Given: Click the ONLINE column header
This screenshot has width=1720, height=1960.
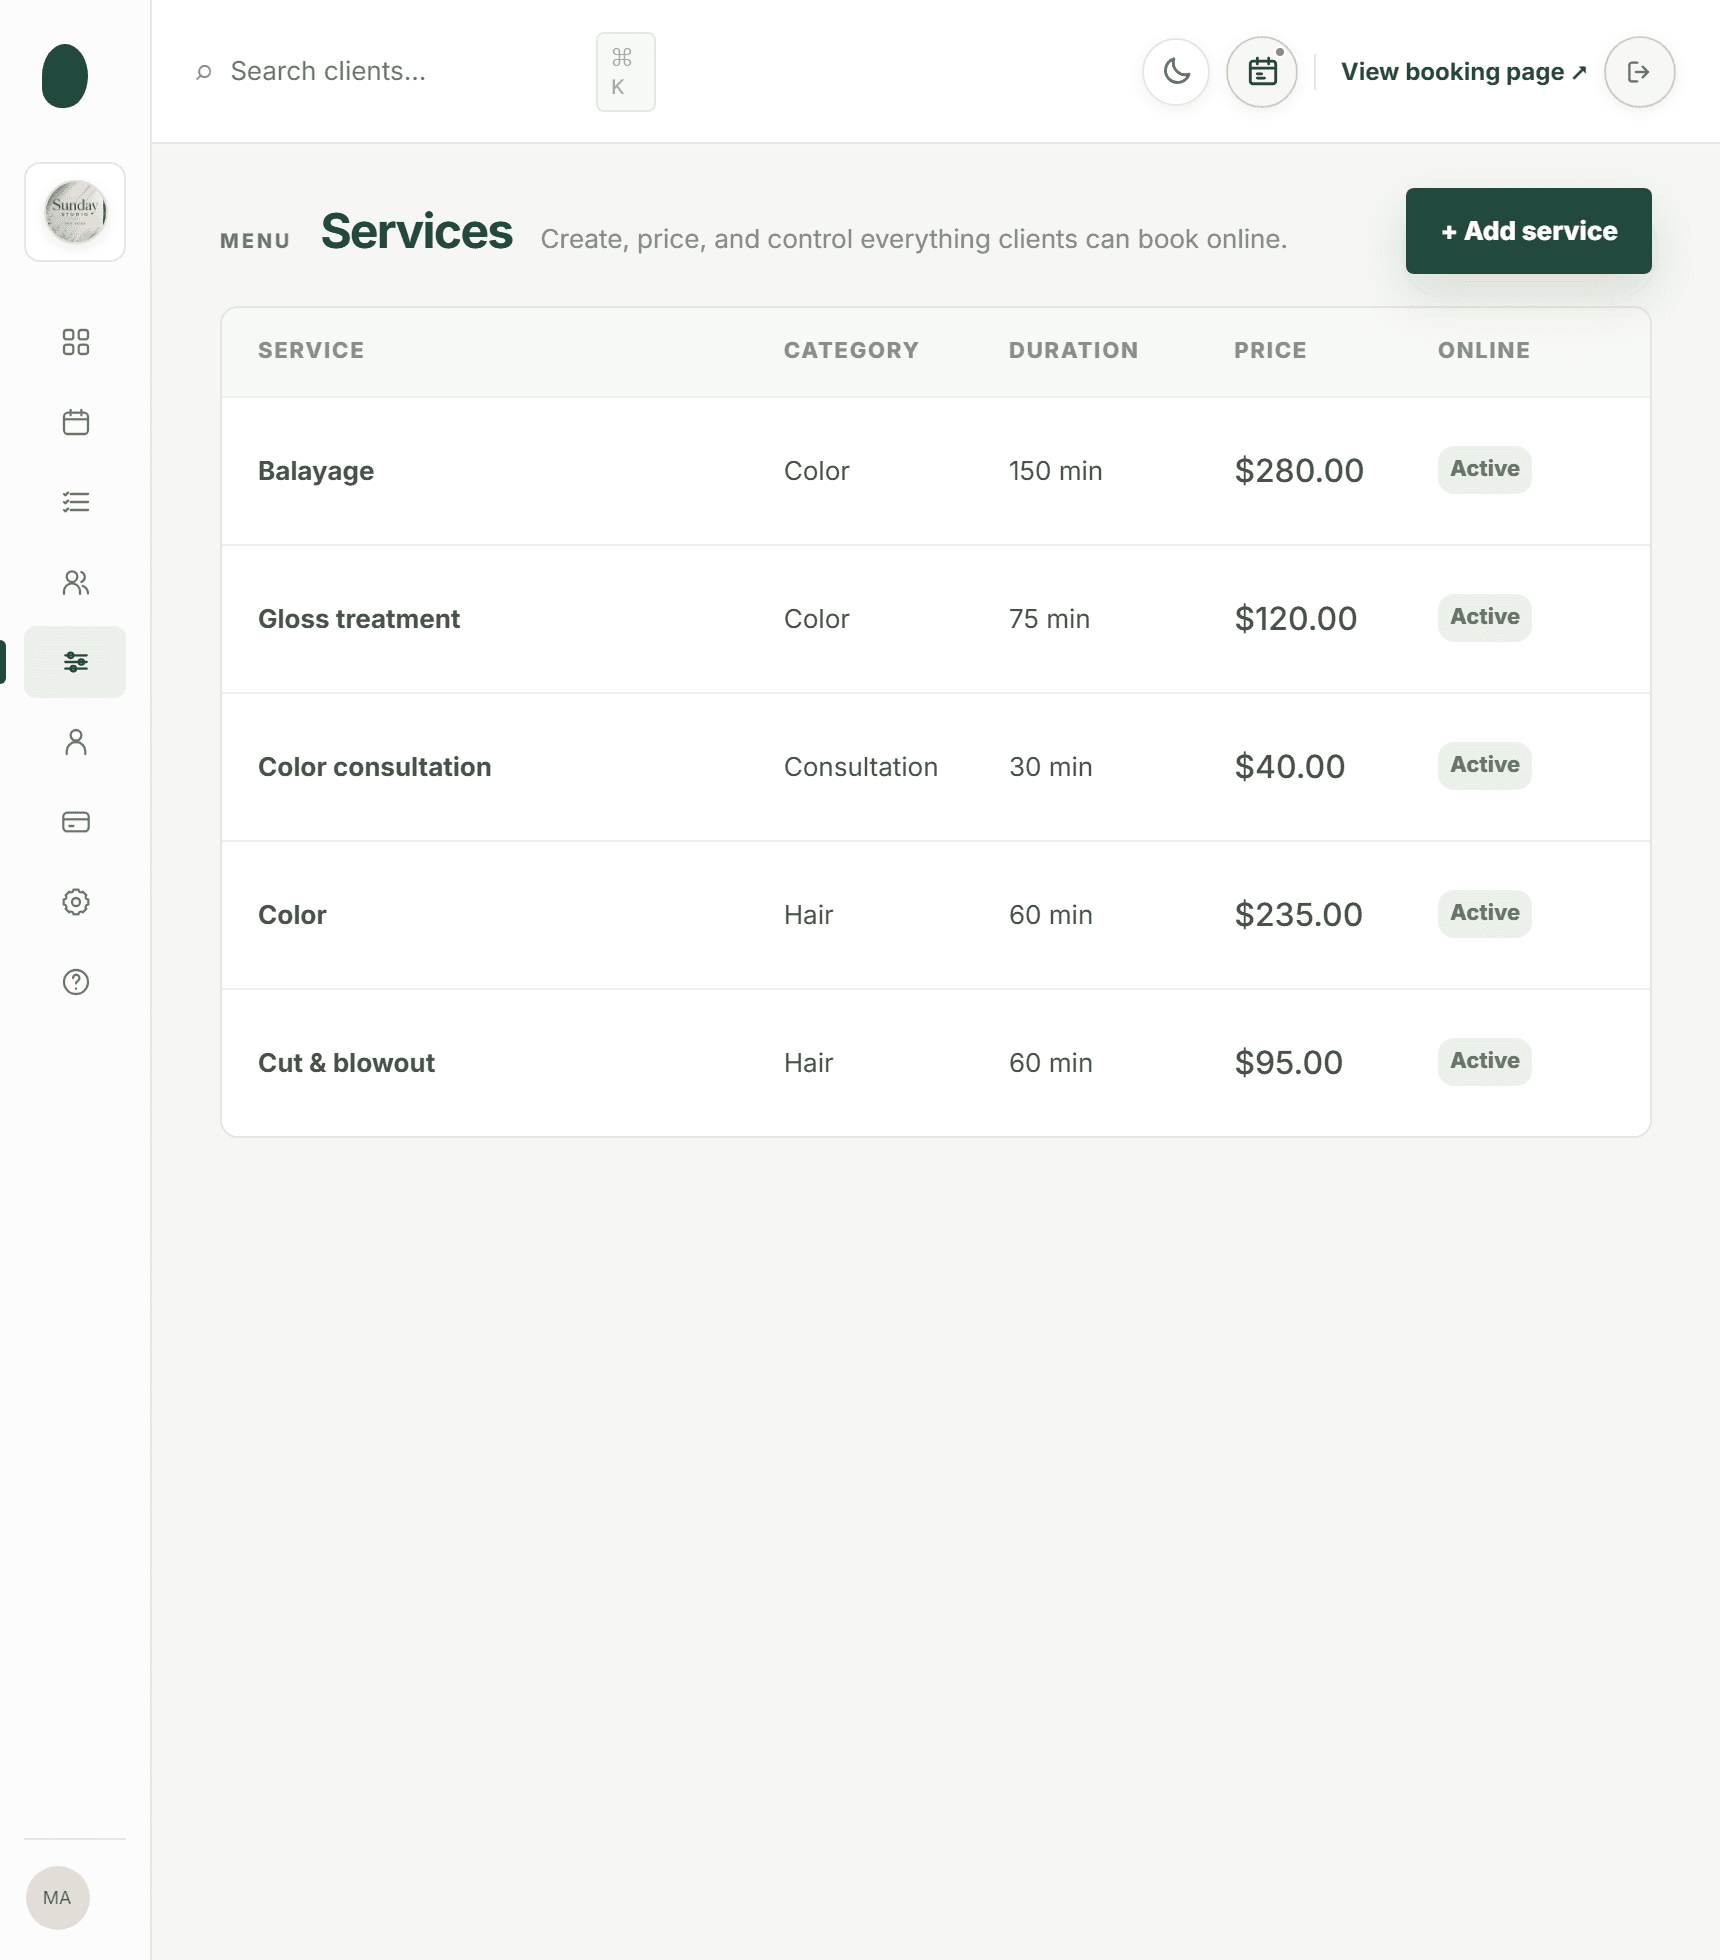Looking at the screenshot, I should [x=1484, y=350].
